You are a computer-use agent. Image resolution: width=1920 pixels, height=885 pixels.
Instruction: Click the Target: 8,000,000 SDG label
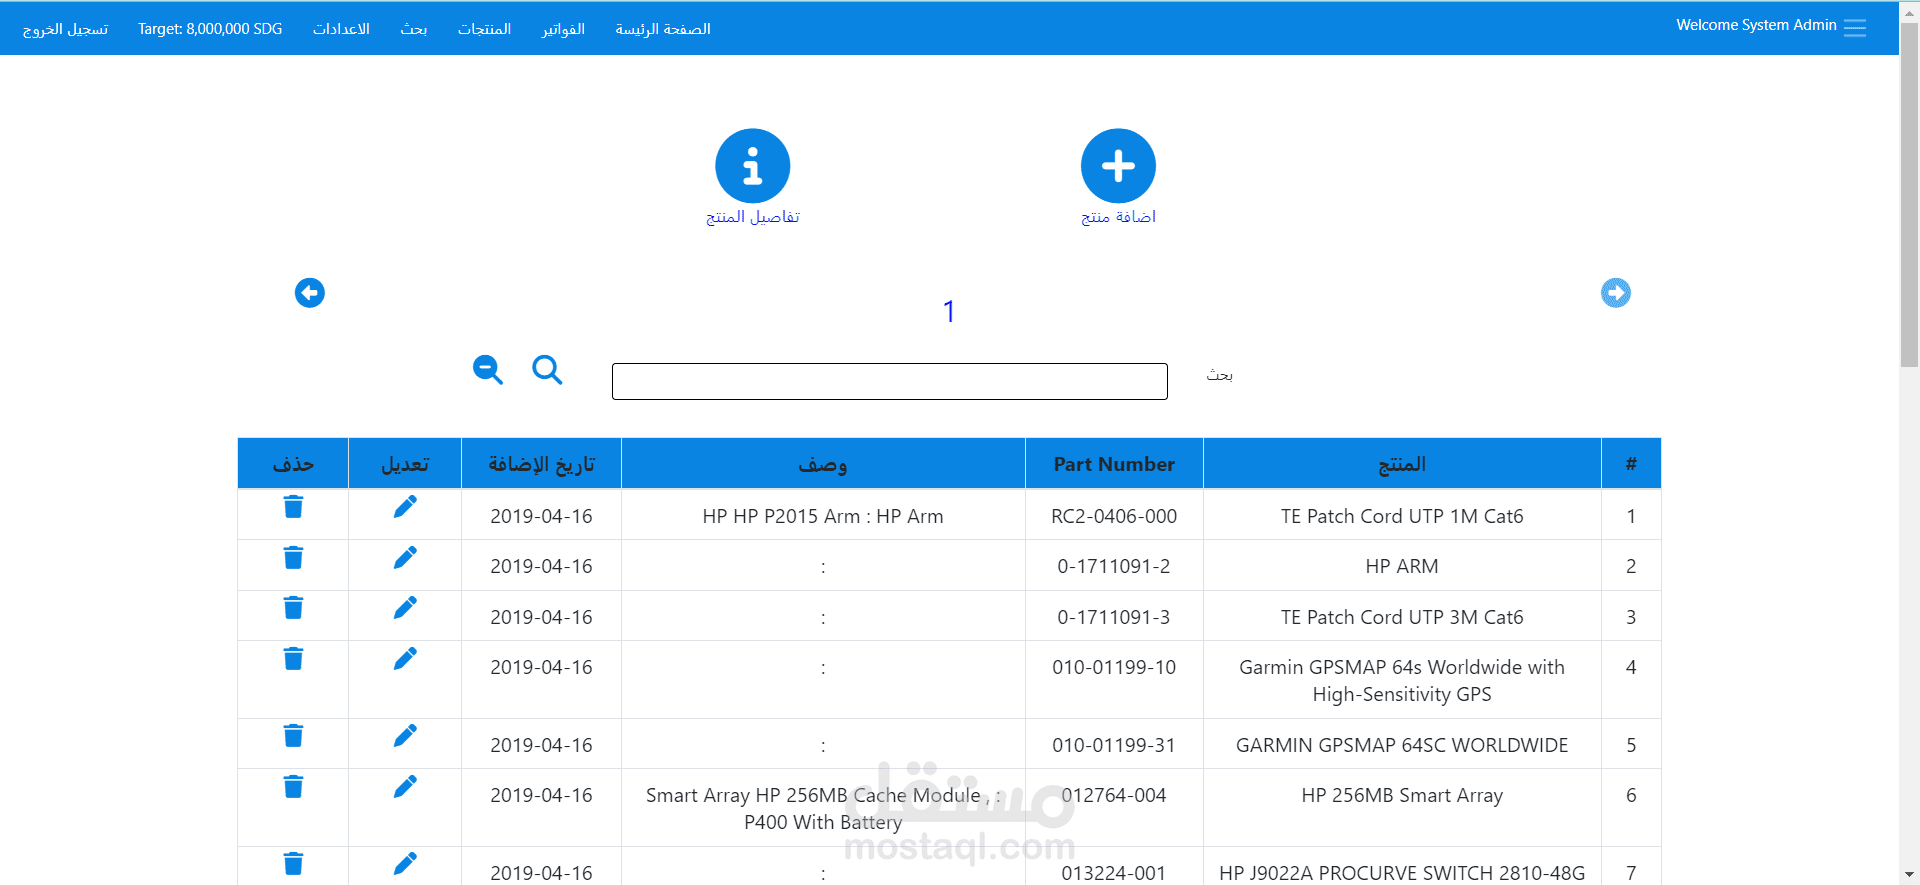tap(210, 29)
